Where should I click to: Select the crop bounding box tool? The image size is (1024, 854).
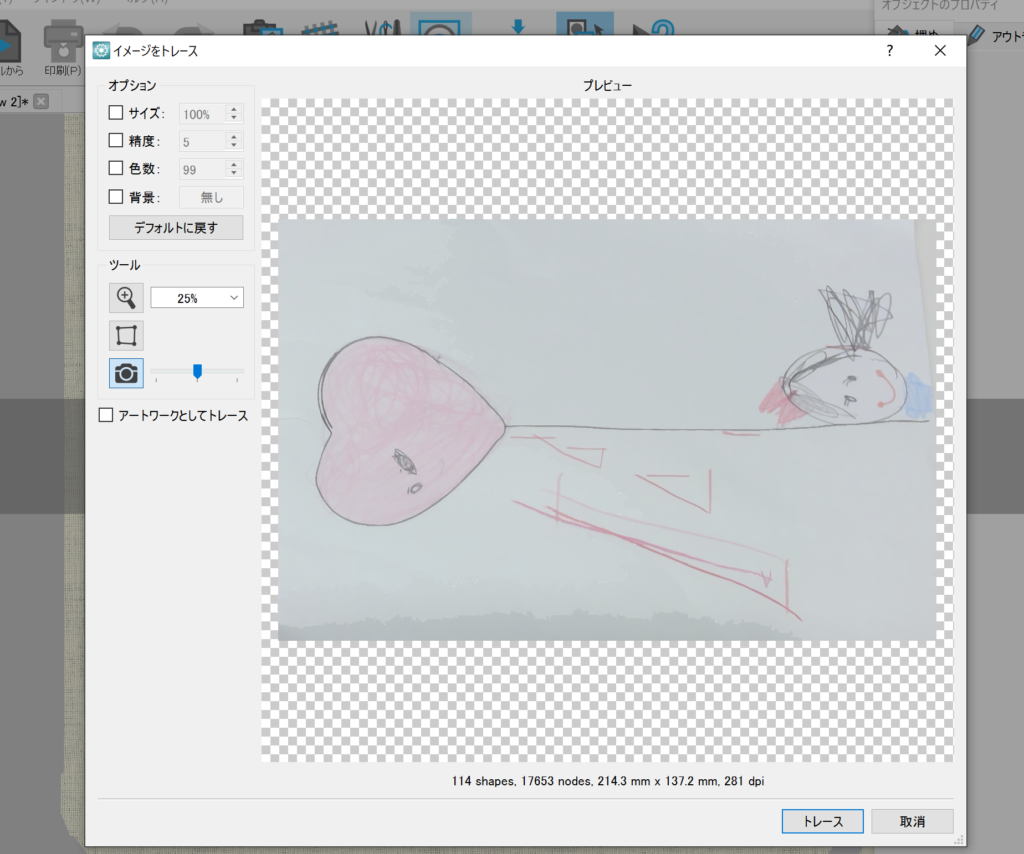126,335
